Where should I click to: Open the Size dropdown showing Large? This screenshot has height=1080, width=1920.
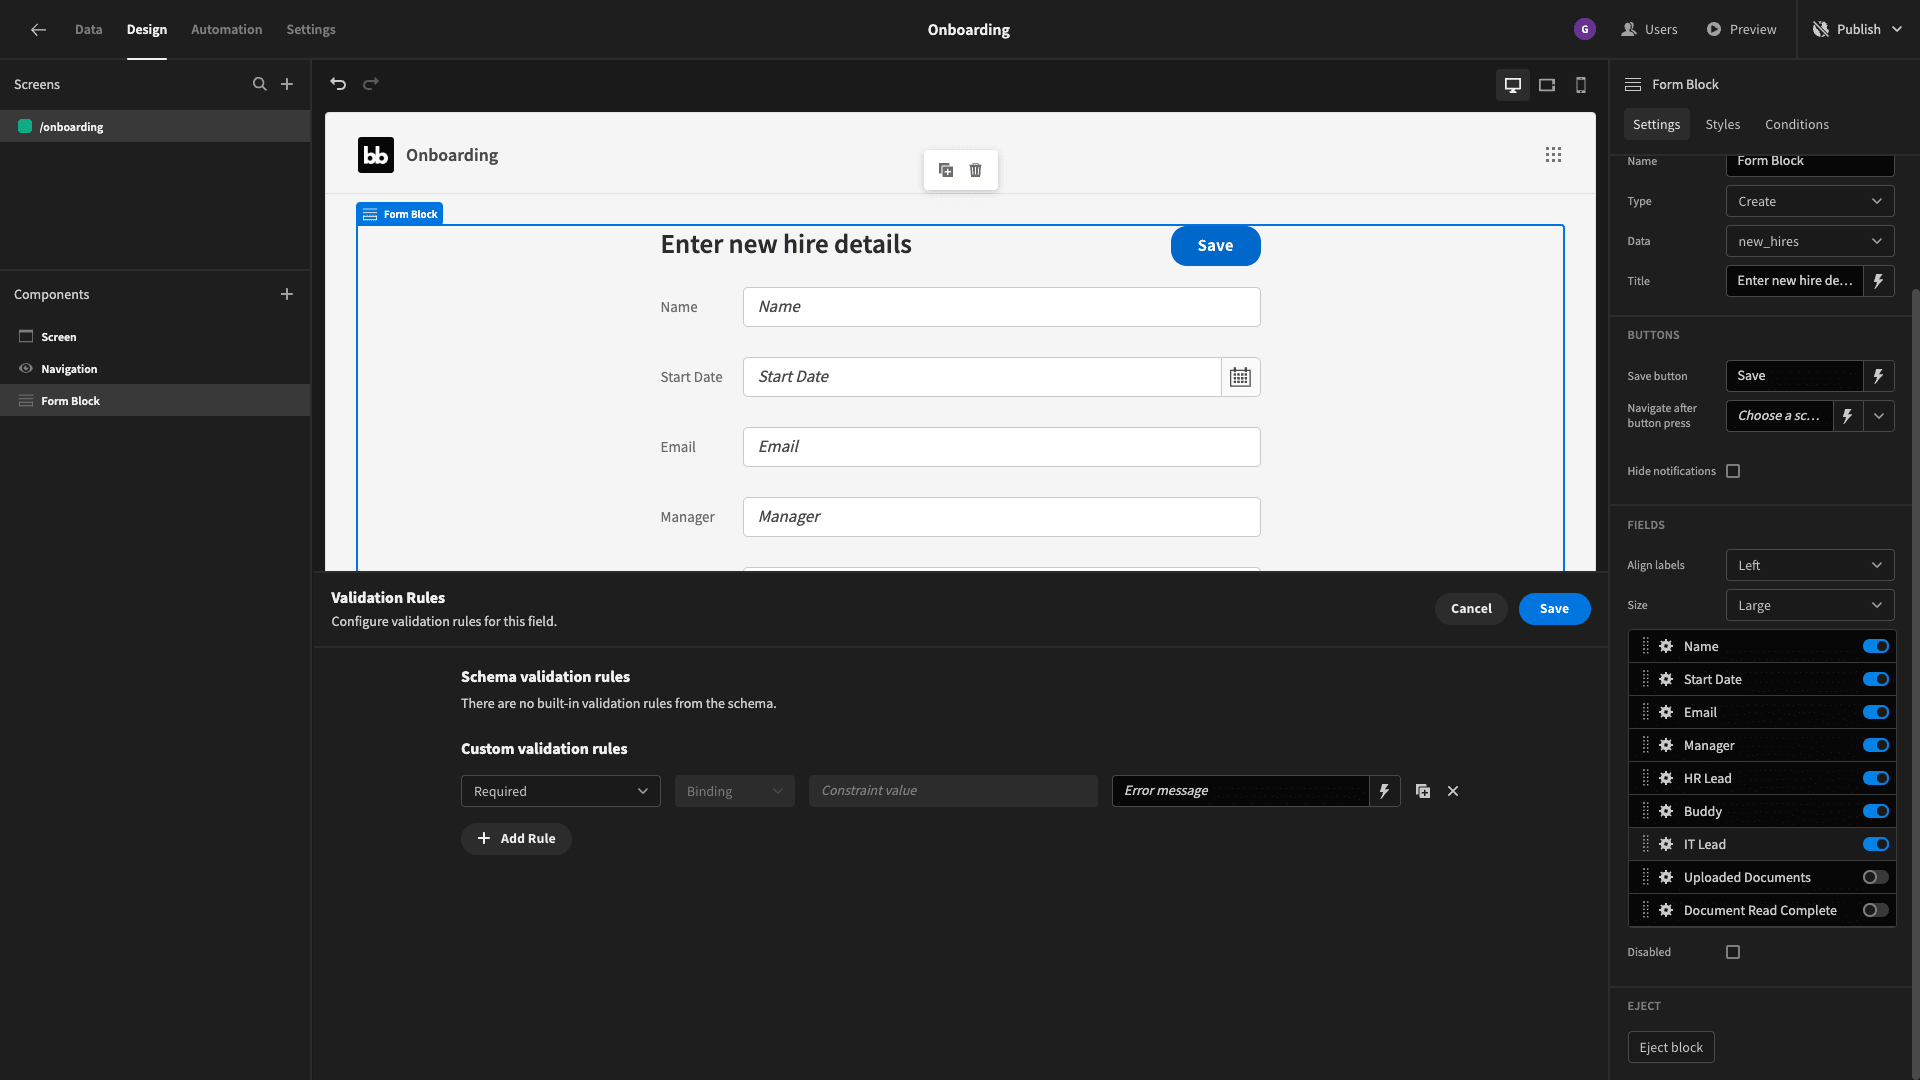(1810, 606)
